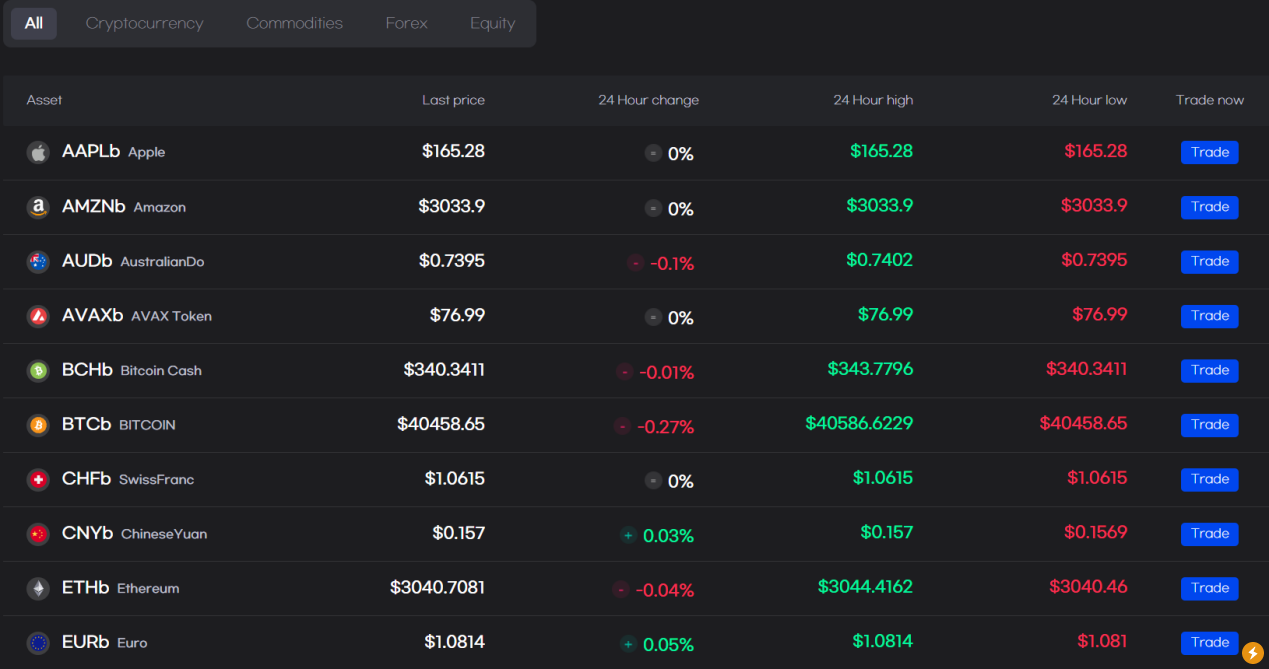This screenshot has height=669, width=1269.
Task: Show the Equity assets tab
Action: [492, 23]
